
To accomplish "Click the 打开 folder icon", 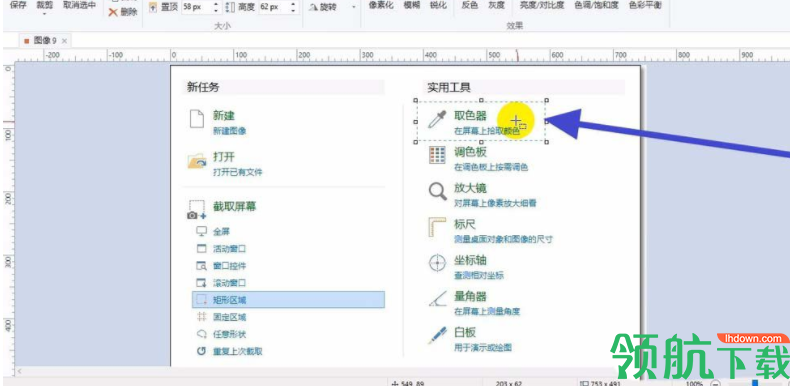I will pos(197,161).
